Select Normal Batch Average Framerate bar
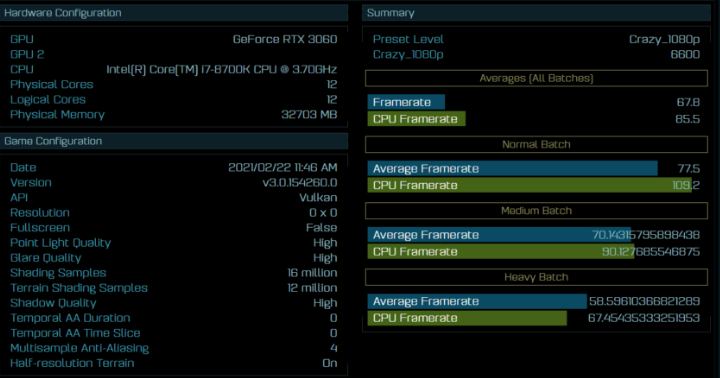The height and width of the screenshot is (378, 720). pos(512,169)
